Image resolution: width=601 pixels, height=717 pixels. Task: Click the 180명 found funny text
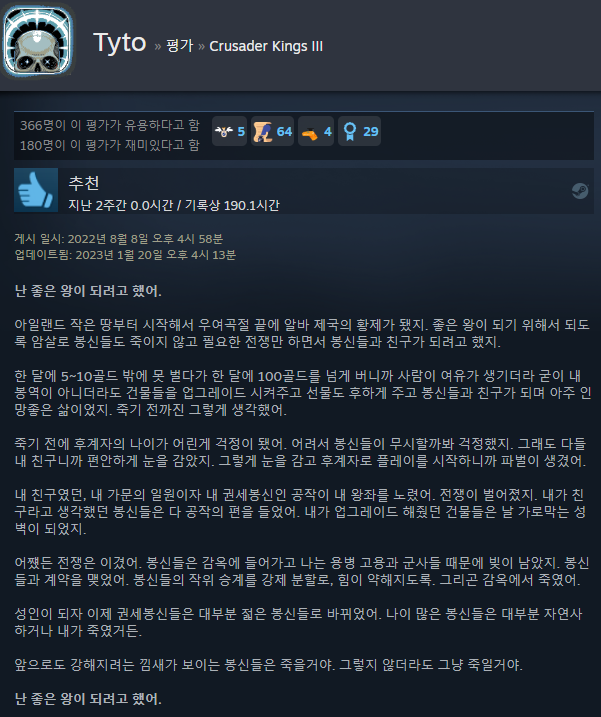point(110,145)
